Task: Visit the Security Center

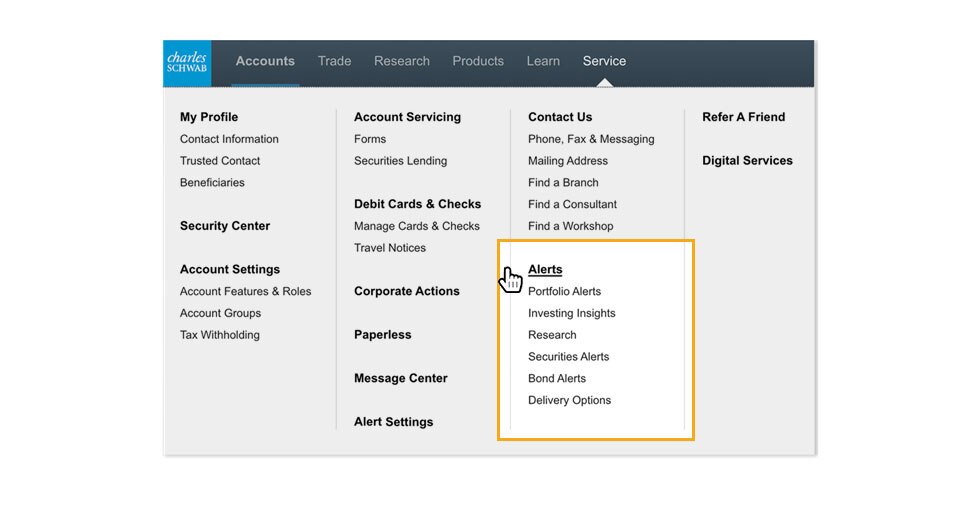Action: [x=225, y=226]
